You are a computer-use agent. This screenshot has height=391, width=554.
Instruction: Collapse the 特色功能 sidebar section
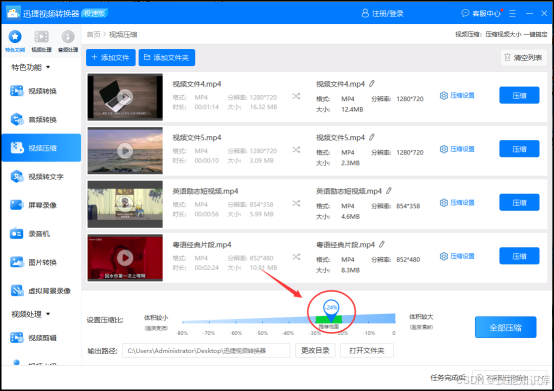[x=31, y=67]
